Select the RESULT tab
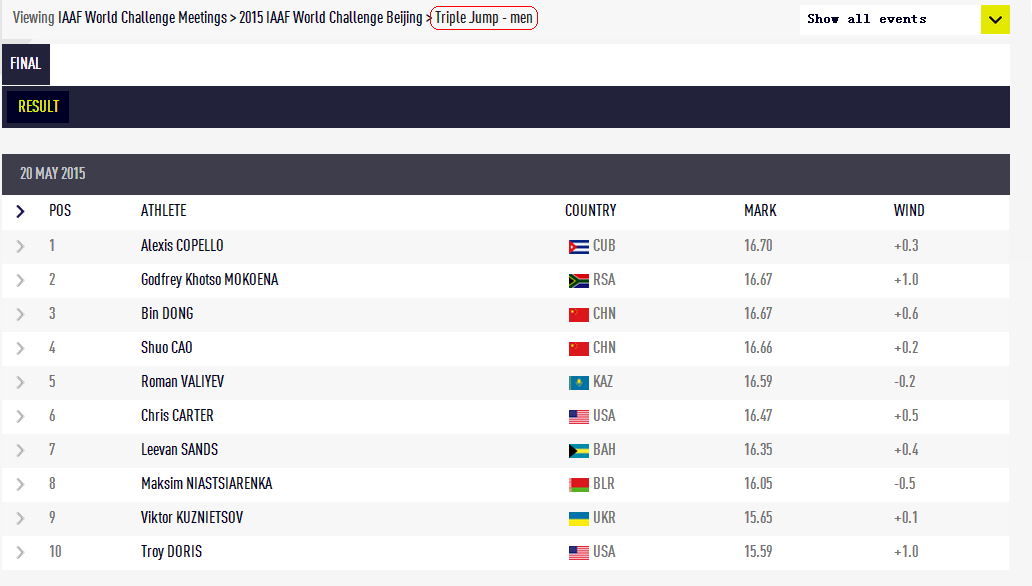The width and height of the screenshot is (1032, 586). 38,107
